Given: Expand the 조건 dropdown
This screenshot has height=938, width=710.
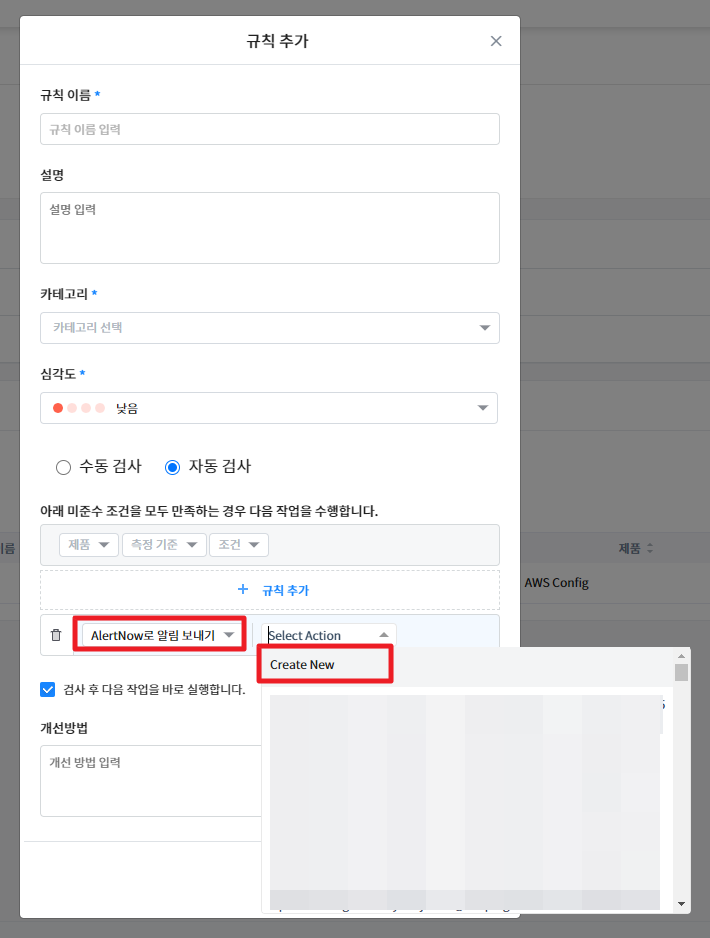Looking at the screenshot, I should [x=240, y=545].
